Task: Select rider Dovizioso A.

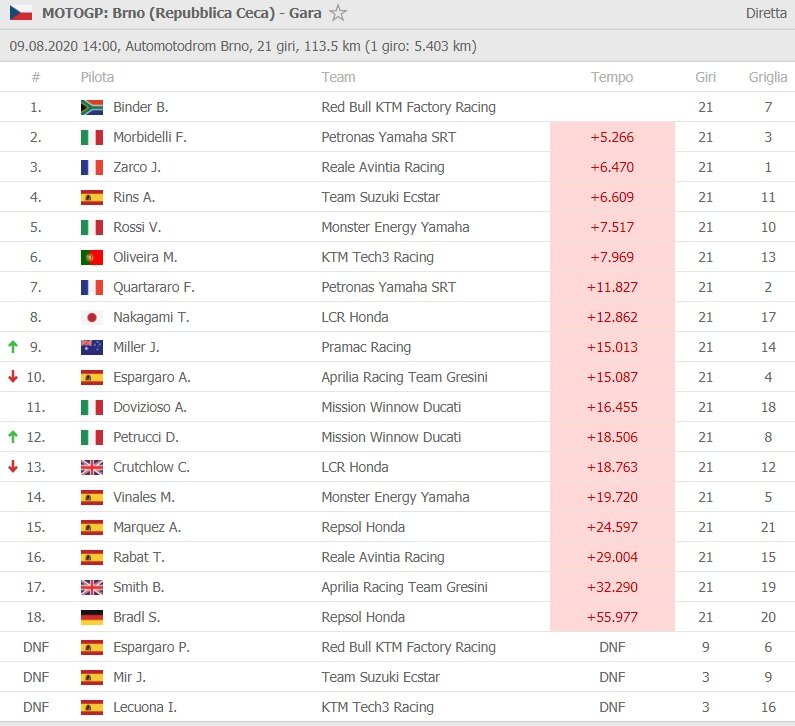Action: [150, 407]
